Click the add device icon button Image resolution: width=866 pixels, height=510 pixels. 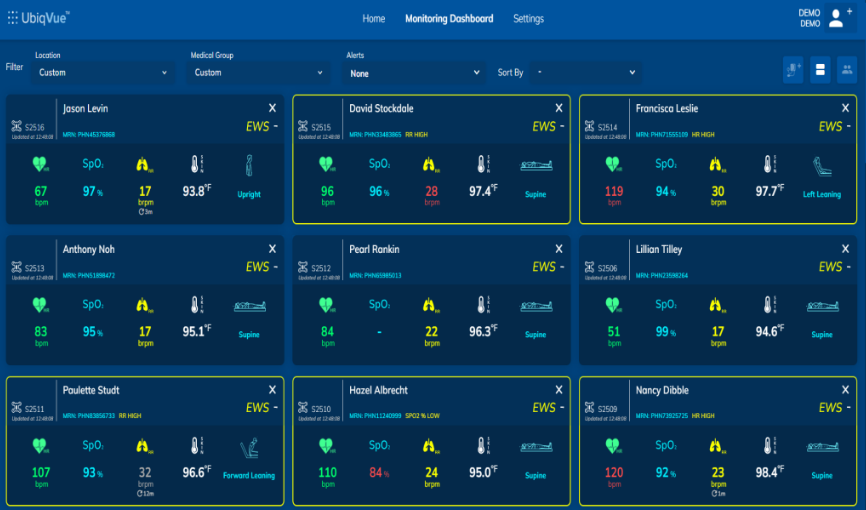tap(794, 69)
